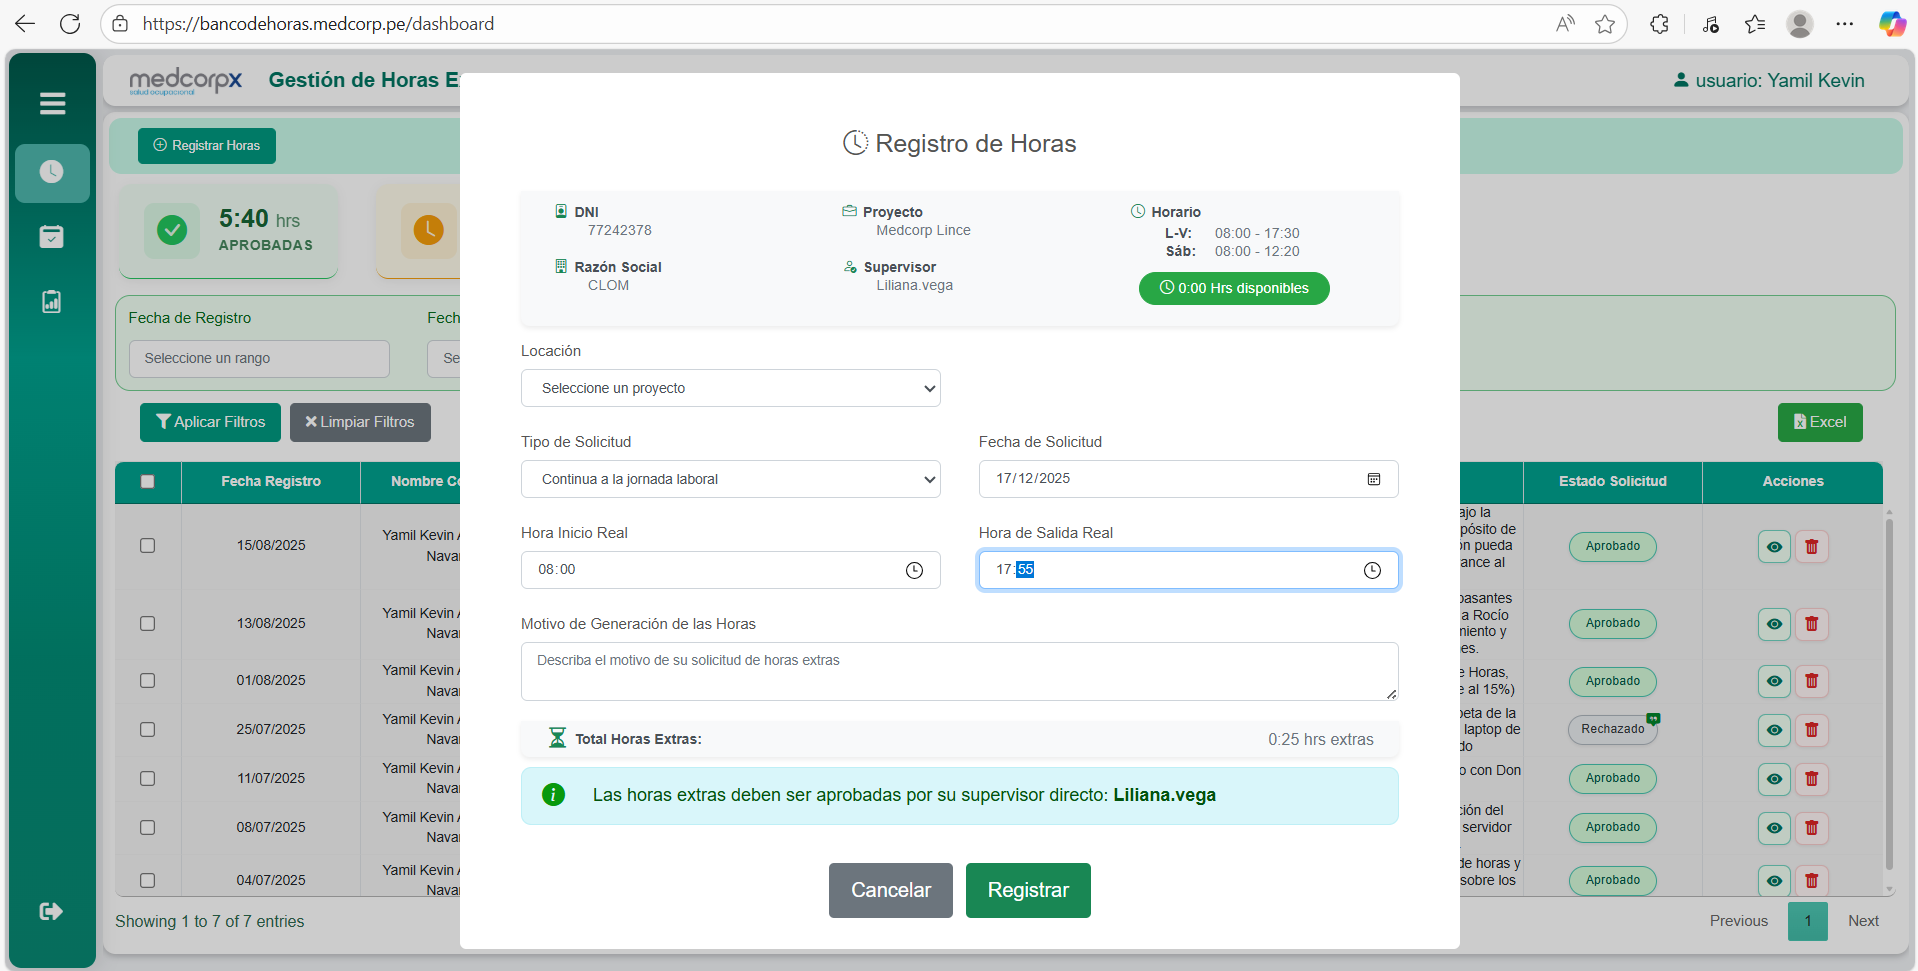
Task: Export the table with the Excel button
Action: pos(1819,422)
